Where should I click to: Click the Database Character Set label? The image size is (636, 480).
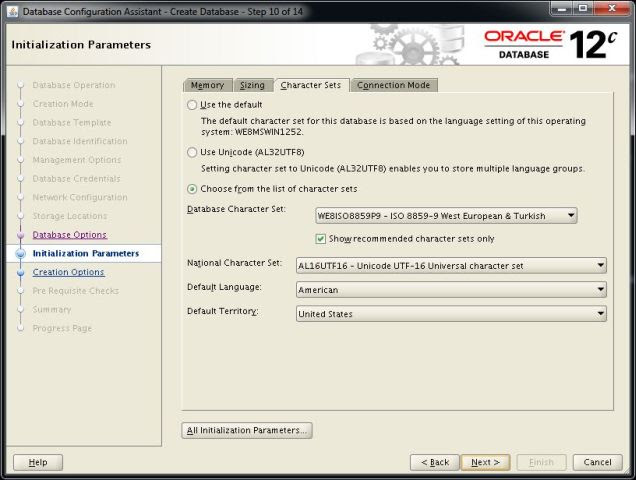tap(236, 209)
